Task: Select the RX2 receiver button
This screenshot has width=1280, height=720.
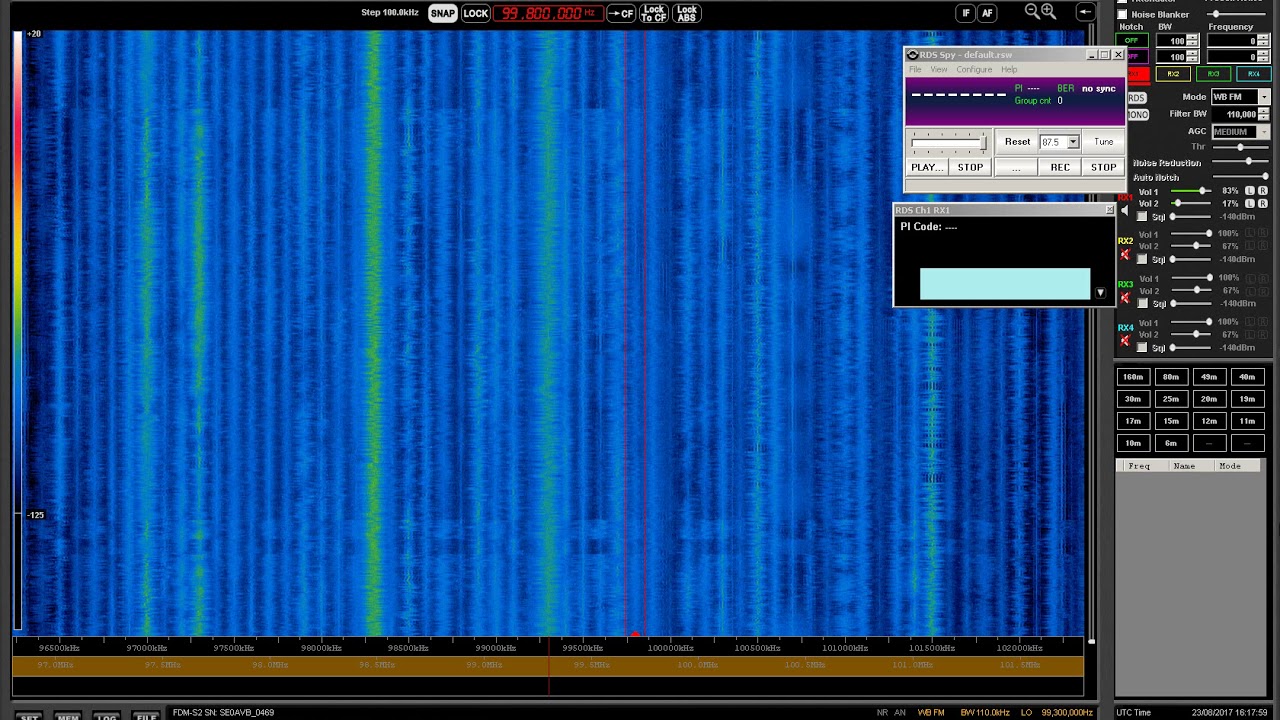Action: (x=1173, y=74)
